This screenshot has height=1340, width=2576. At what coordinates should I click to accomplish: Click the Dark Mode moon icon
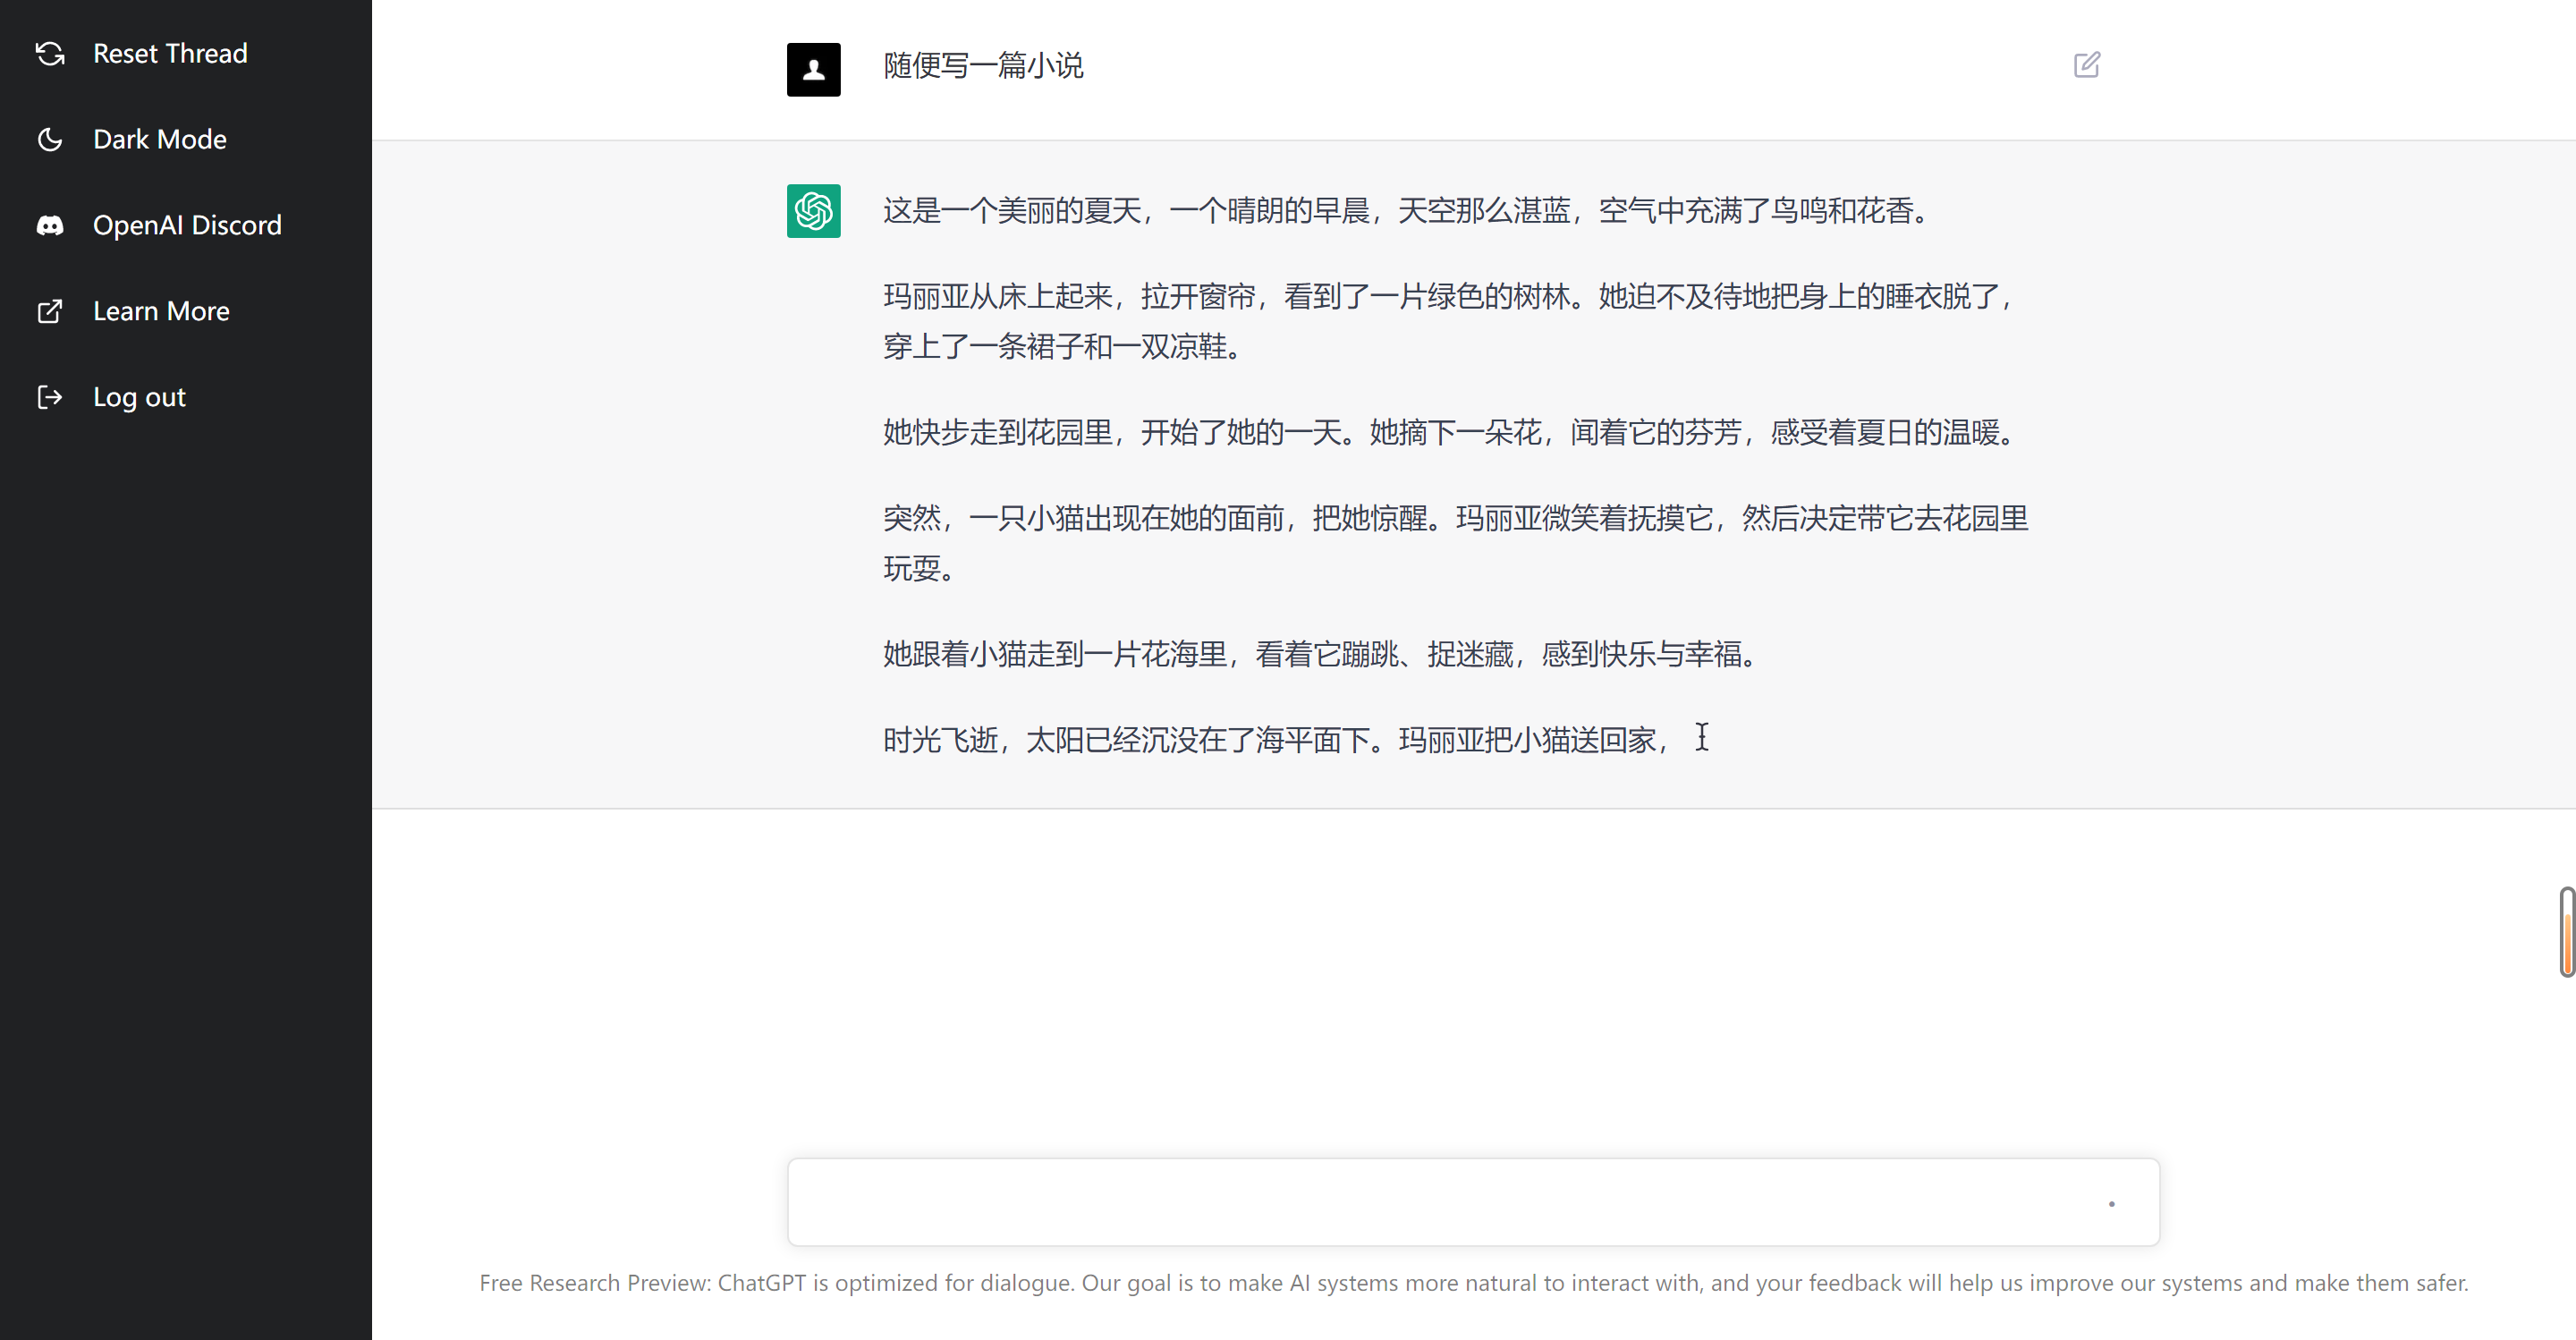[50, 139]
